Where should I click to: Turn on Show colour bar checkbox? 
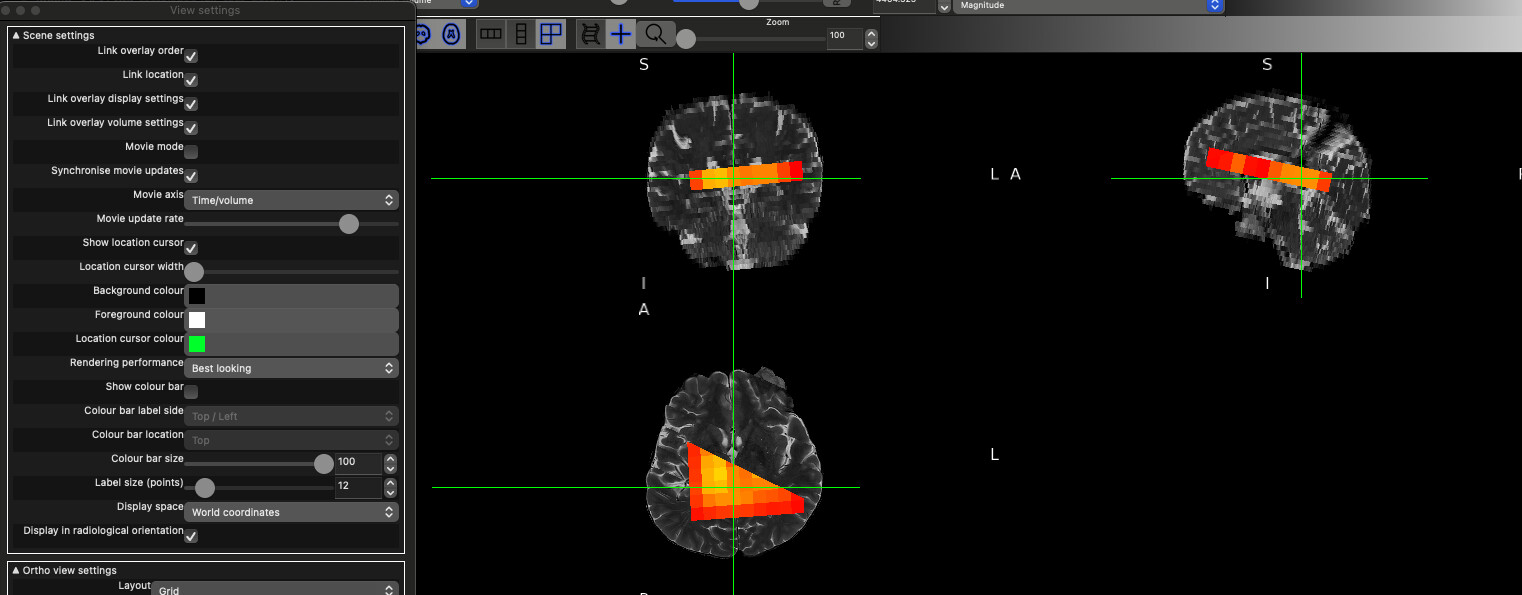[191, 392]
